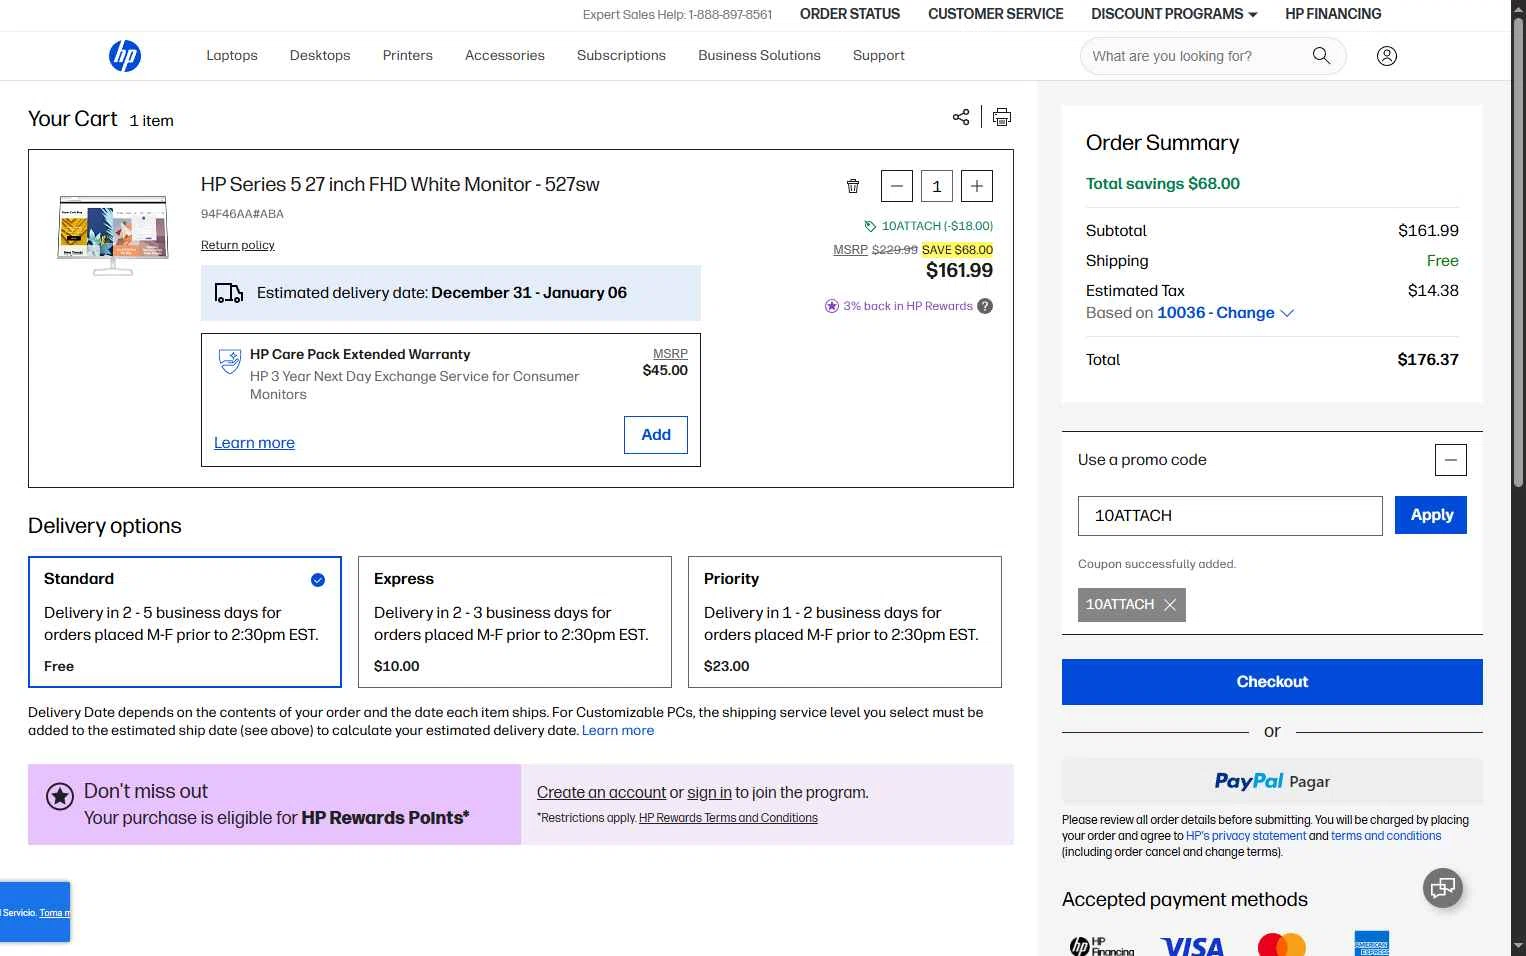Click the MSRP link near $229.99

pyautogui.click(x=851, y=250)
